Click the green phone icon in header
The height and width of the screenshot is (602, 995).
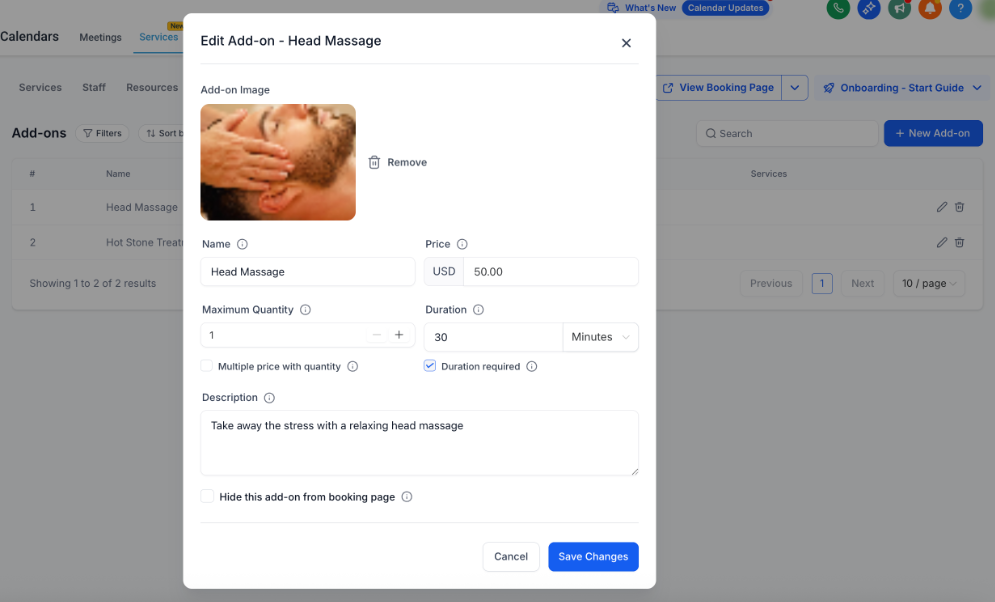click(x=838, y=9)
